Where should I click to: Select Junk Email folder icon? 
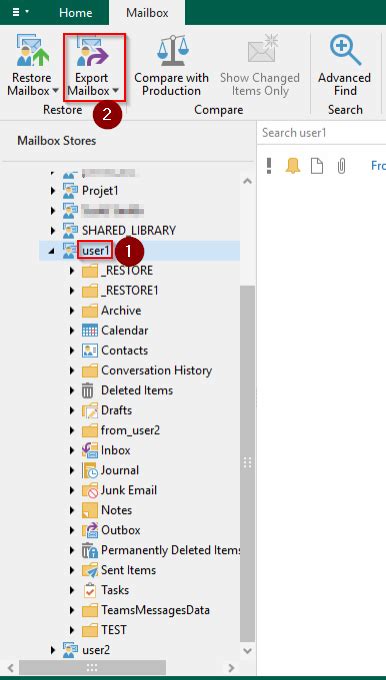tap(90, 490)
